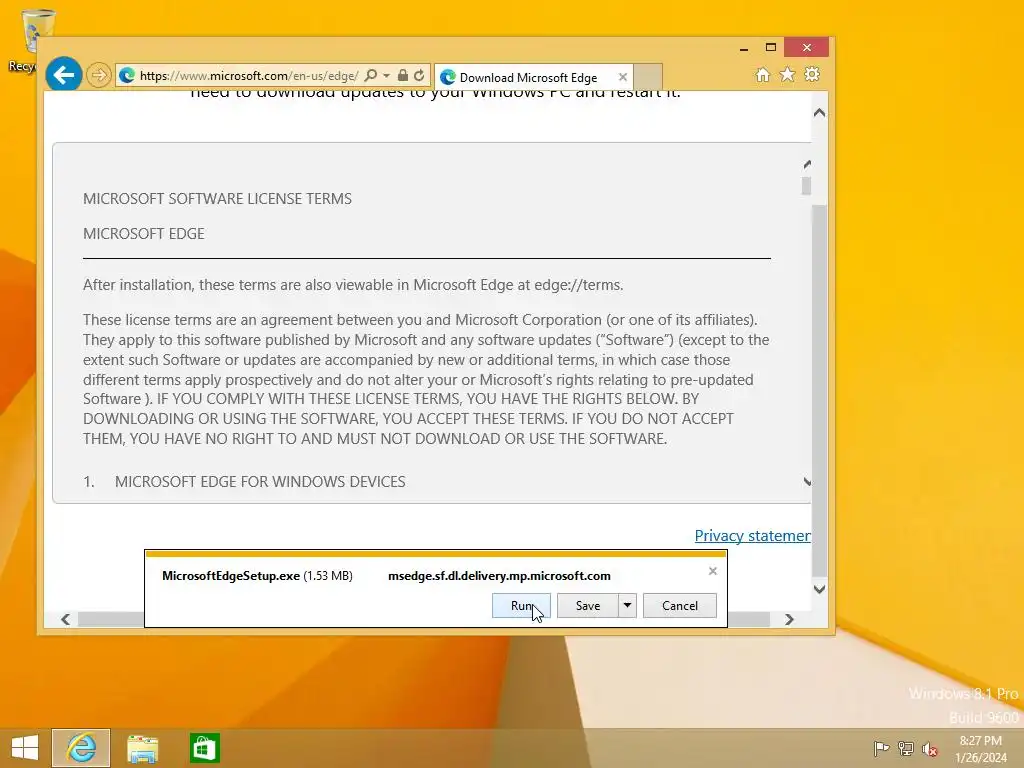Dismiss the download notification bar
Viewport: 1024px width, 768px height.
712,571
